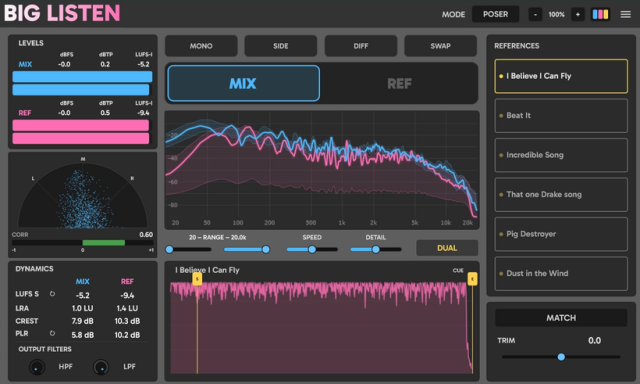640x384 pixels.
Task: Open the color theme swatch icon
Action: [600, 14]
